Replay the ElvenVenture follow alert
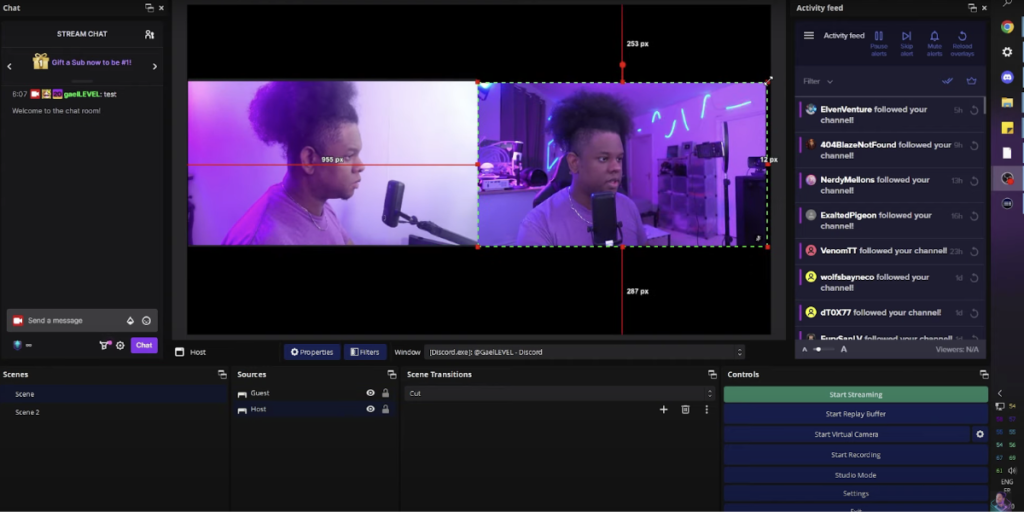 [x=974, y=110]
